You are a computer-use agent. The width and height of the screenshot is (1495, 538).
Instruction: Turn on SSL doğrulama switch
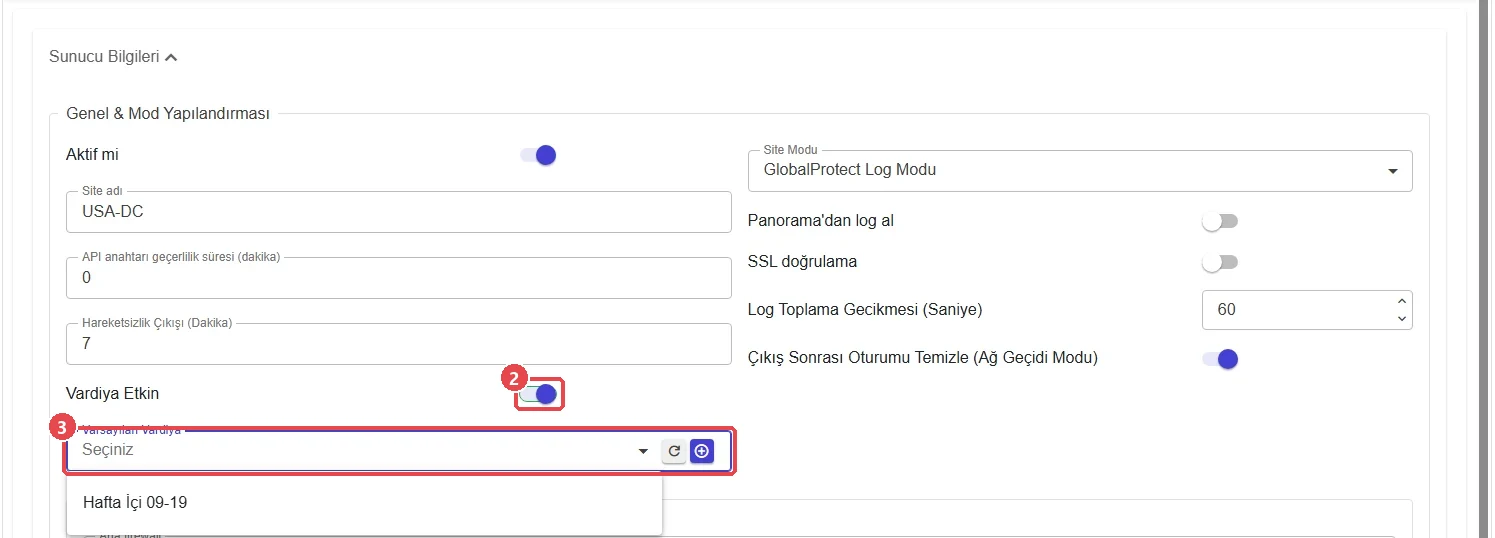click(x=1220, y=263)
